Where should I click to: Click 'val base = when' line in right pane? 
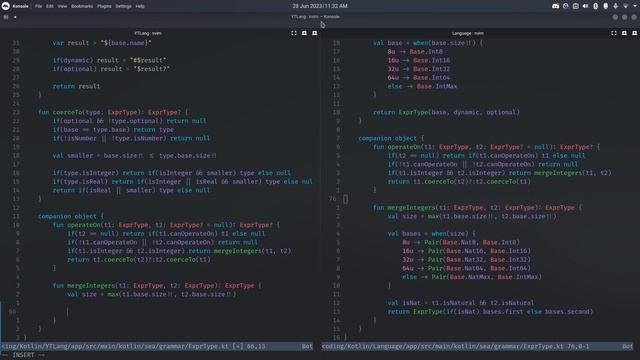427,43
